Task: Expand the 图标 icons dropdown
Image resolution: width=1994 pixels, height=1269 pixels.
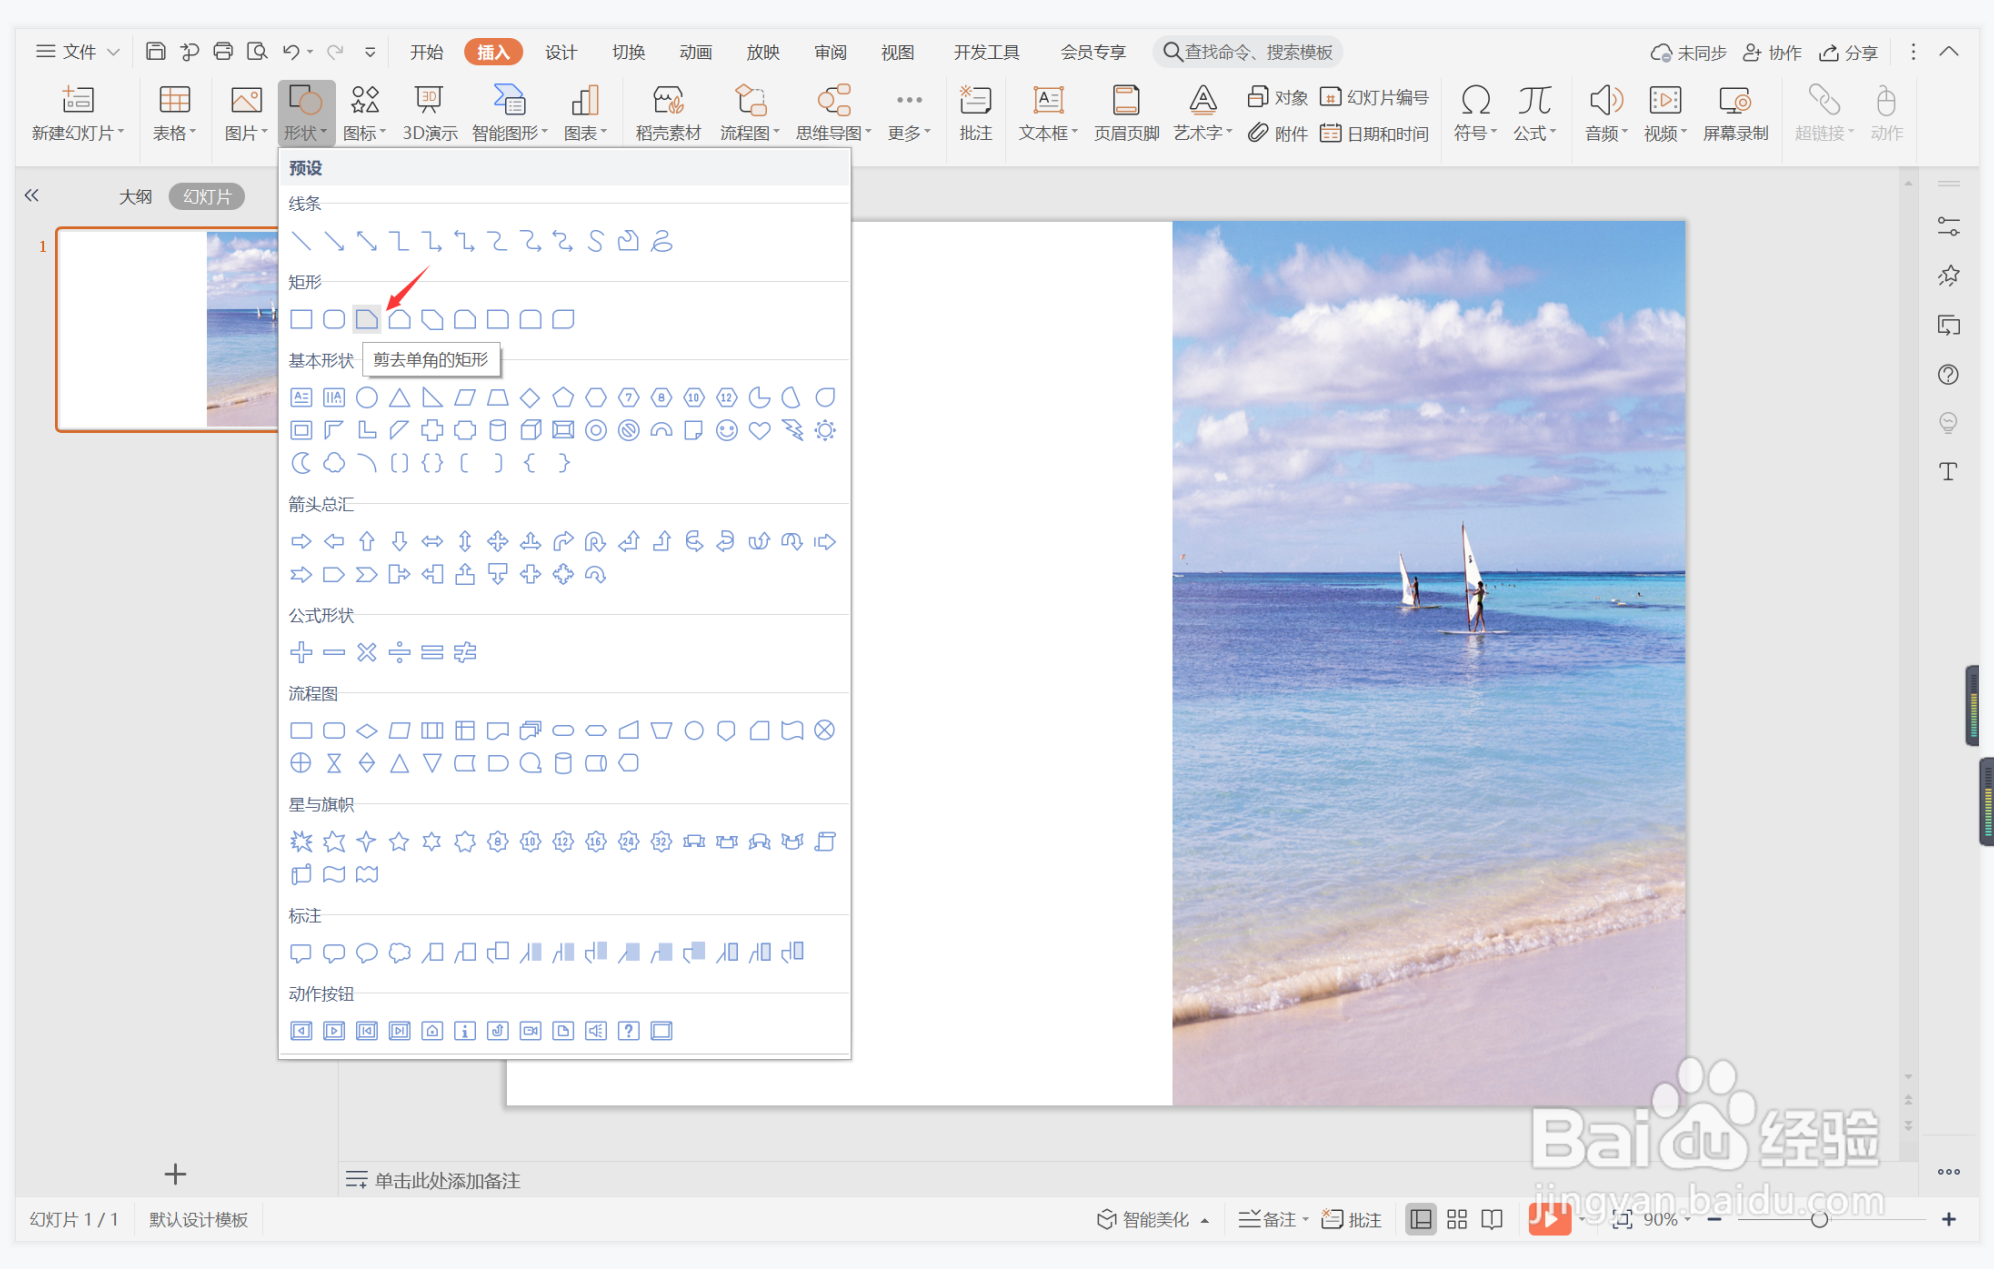Action: 364,113
